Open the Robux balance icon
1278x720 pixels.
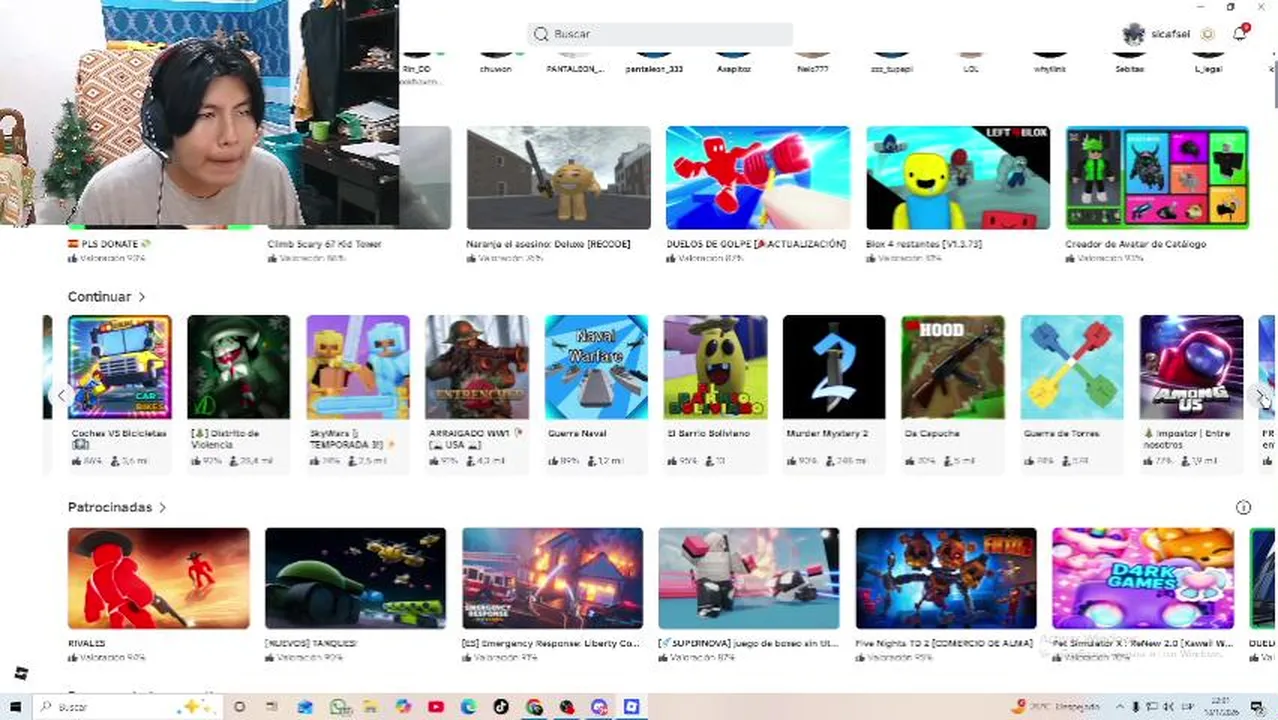1207,34
